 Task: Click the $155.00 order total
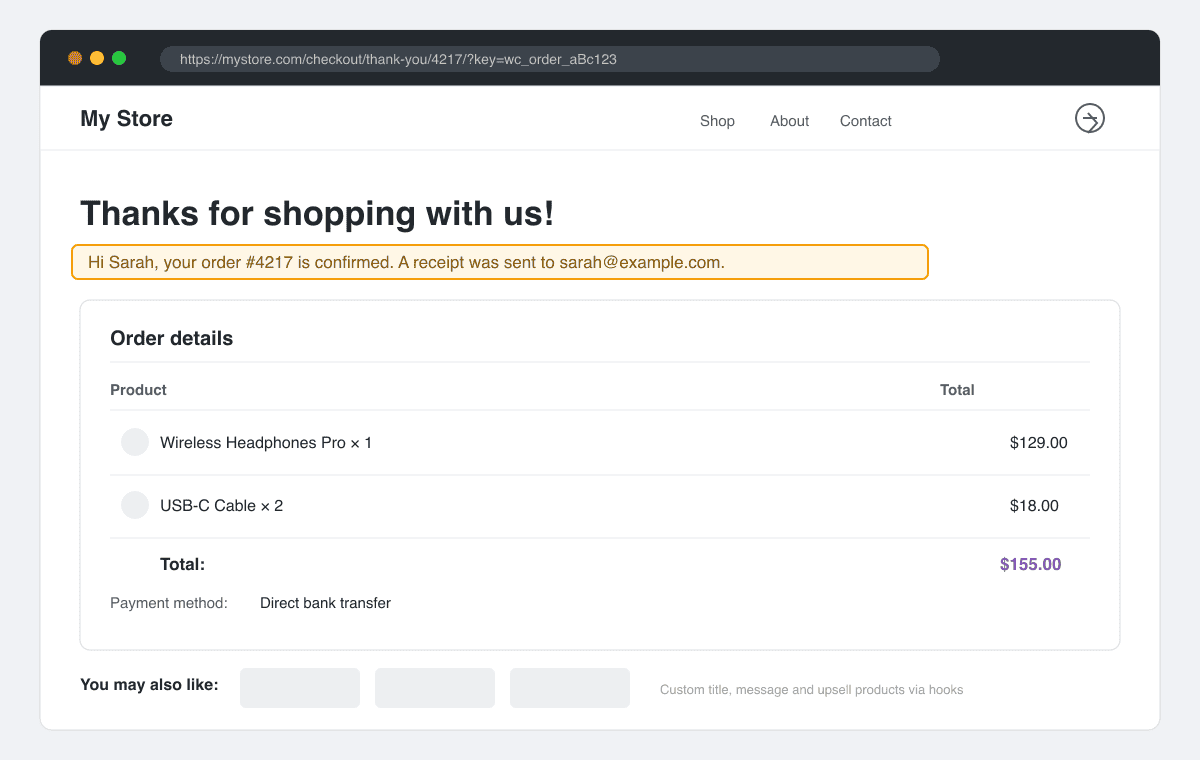(x=1030, y=564)
